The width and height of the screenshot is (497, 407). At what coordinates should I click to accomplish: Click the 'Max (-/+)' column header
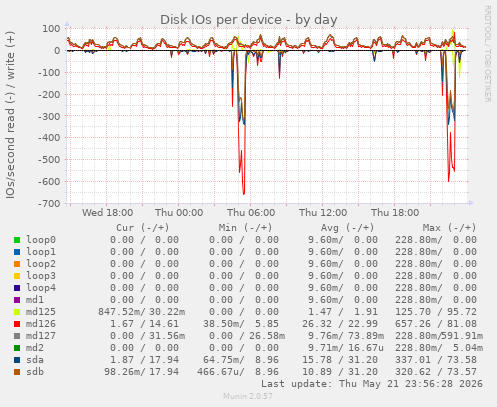pyautogui.click(x=450, y=228)
